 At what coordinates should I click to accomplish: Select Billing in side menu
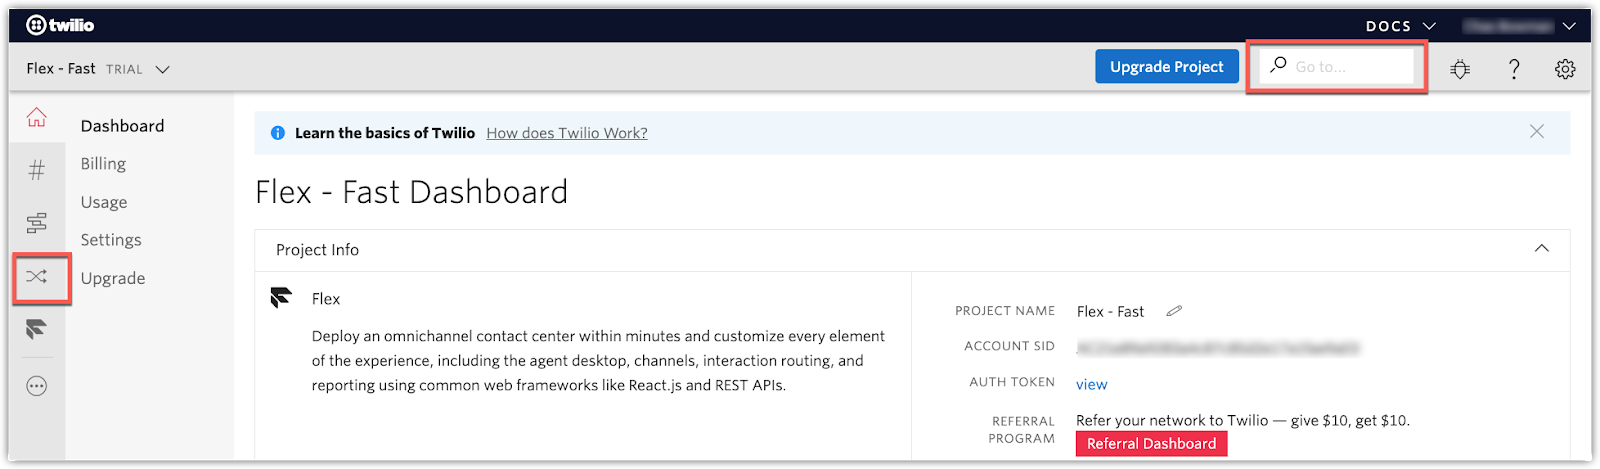[x=103, y=164]
